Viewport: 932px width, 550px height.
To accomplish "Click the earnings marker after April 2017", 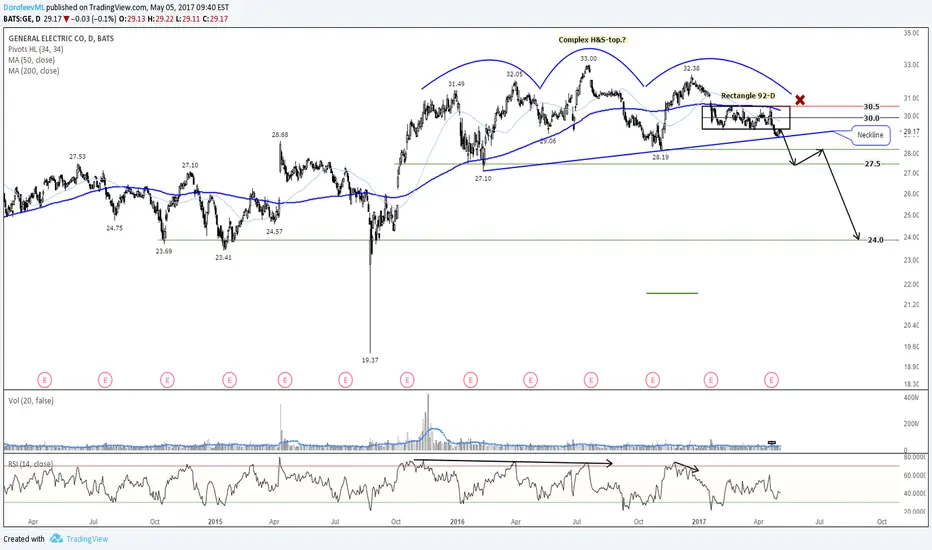I will point(772,379).
